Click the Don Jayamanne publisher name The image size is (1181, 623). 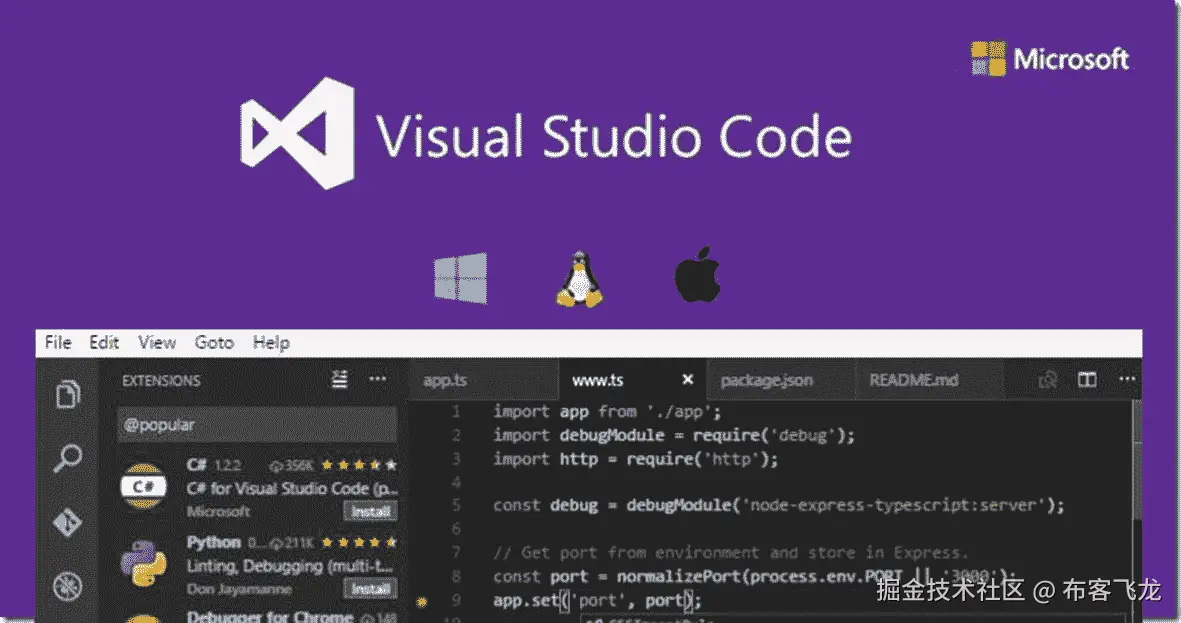pos(239,588)
